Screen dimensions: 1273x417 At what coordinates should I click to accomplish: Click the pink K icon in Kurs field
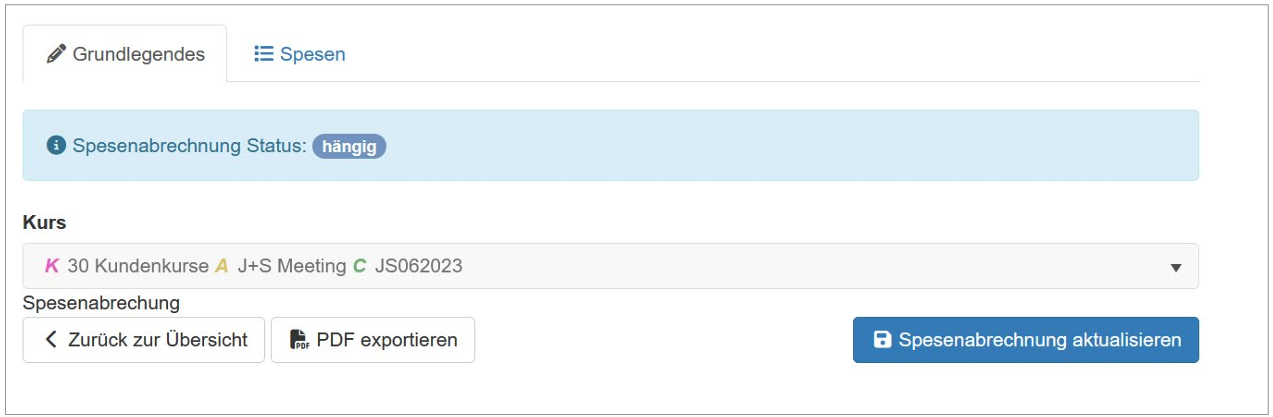click(x=52, y=266)
